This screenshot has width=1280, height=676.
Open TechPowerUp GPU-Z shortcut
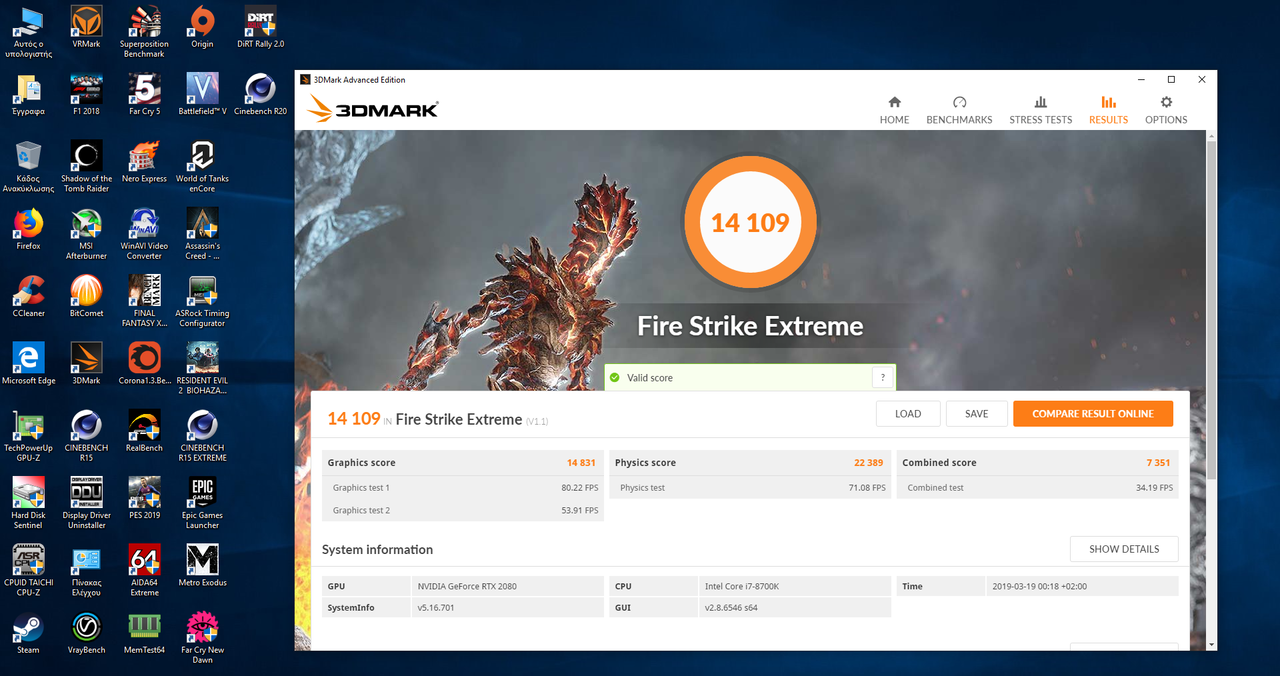point(28,435)
